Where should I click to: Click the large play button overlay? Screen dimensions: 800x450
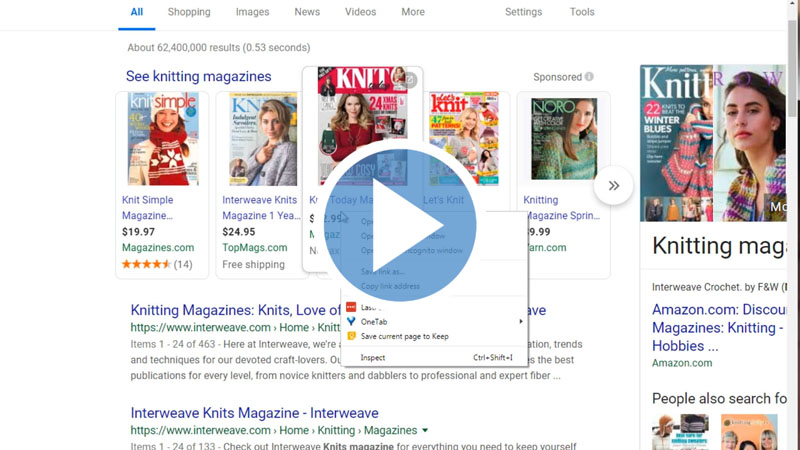400,225
